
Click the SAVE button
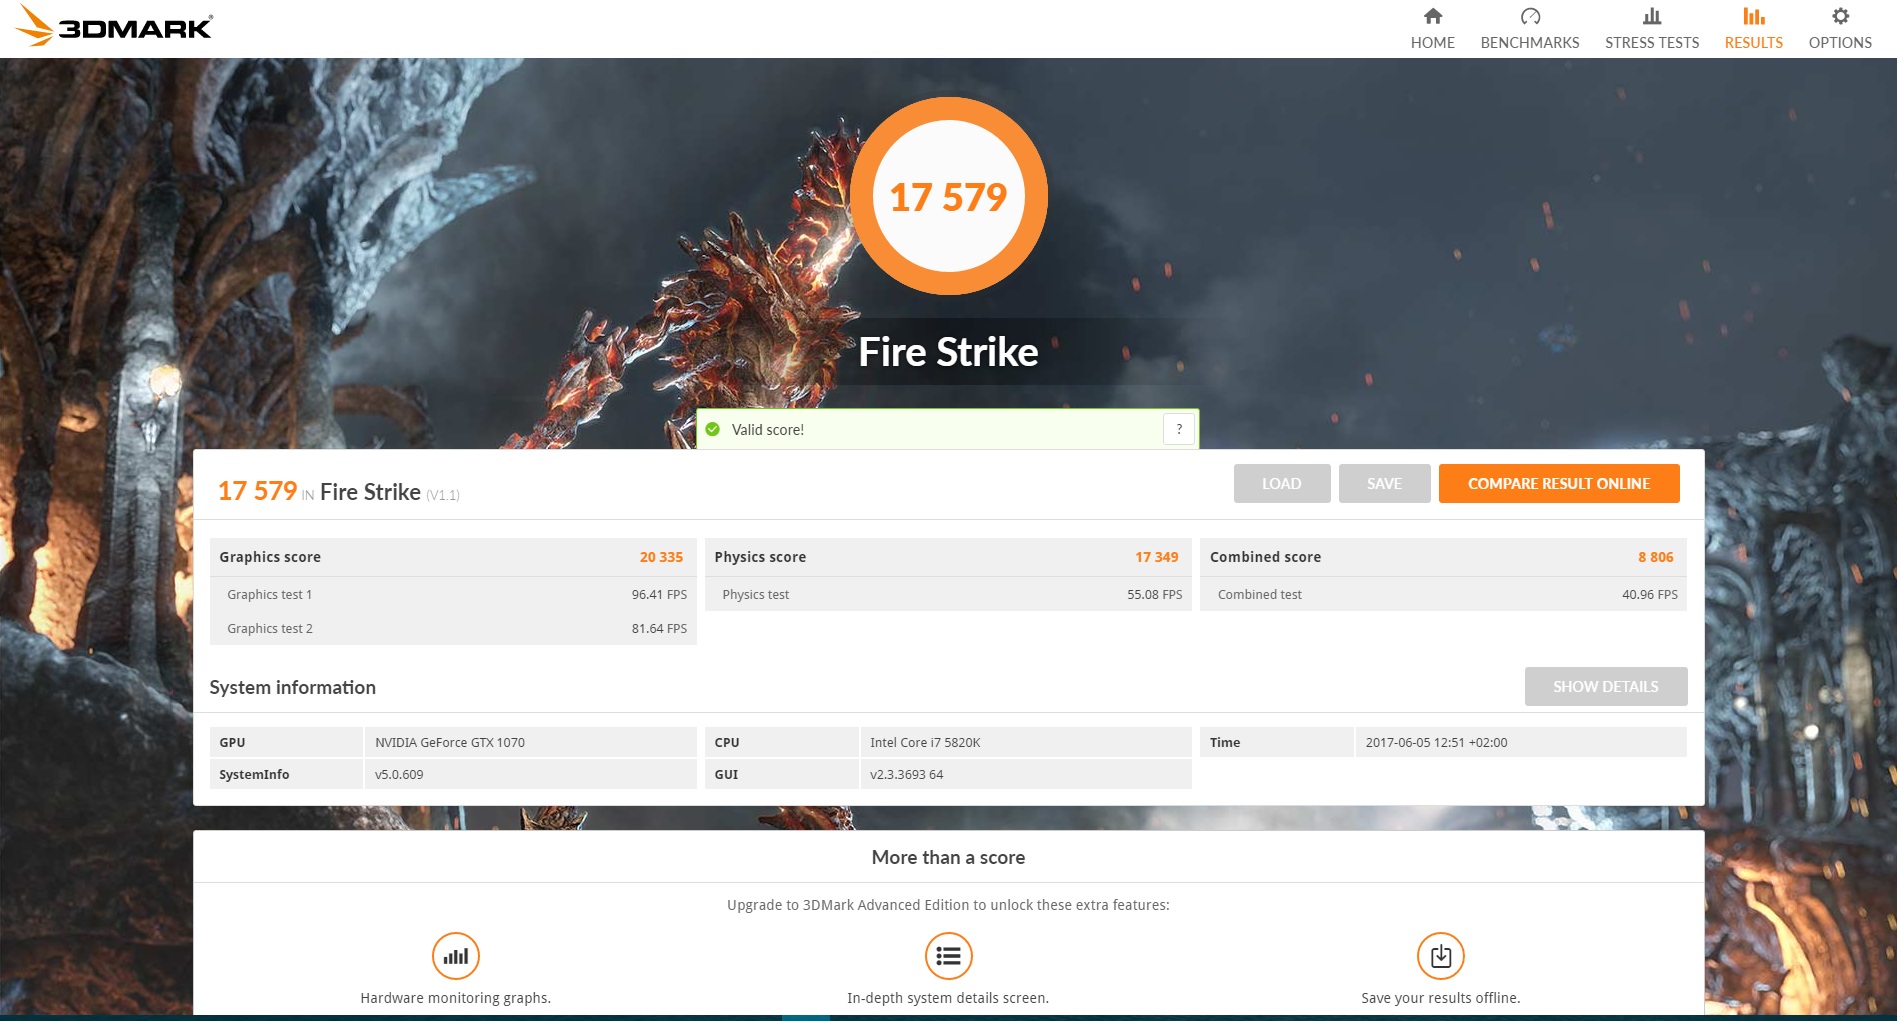1385,483
